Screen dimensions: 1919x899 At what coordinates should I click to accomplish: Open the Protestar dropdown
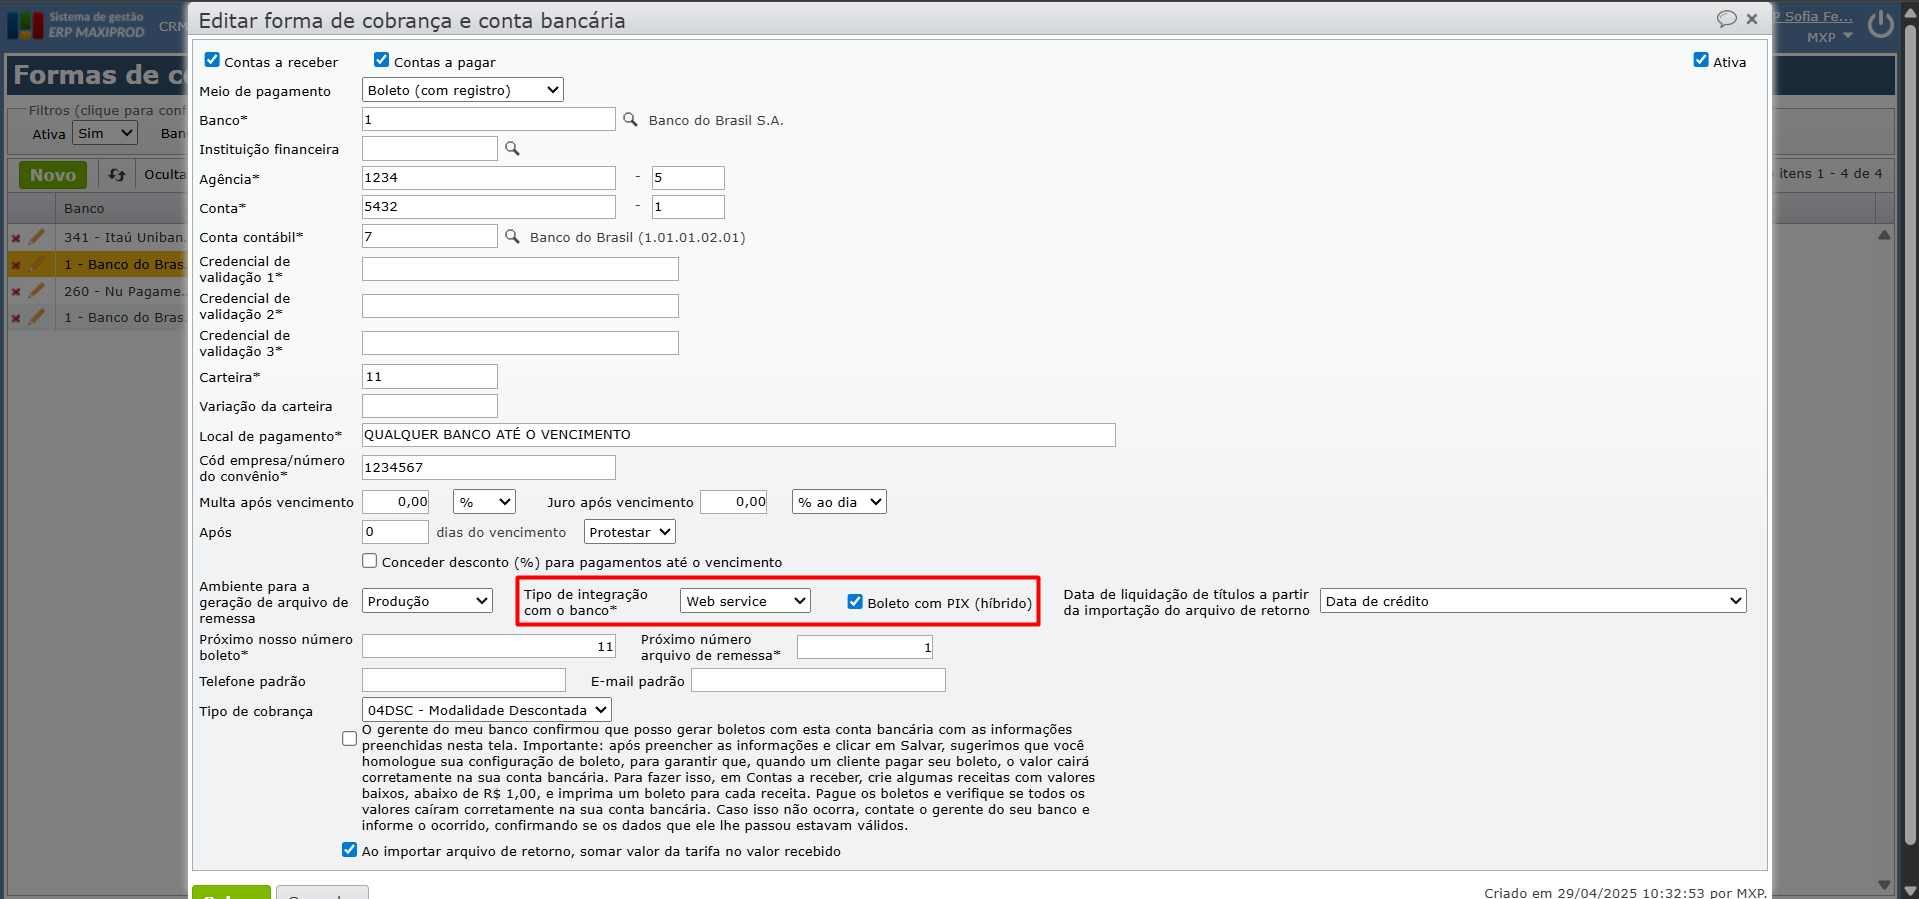click(630, 532)
